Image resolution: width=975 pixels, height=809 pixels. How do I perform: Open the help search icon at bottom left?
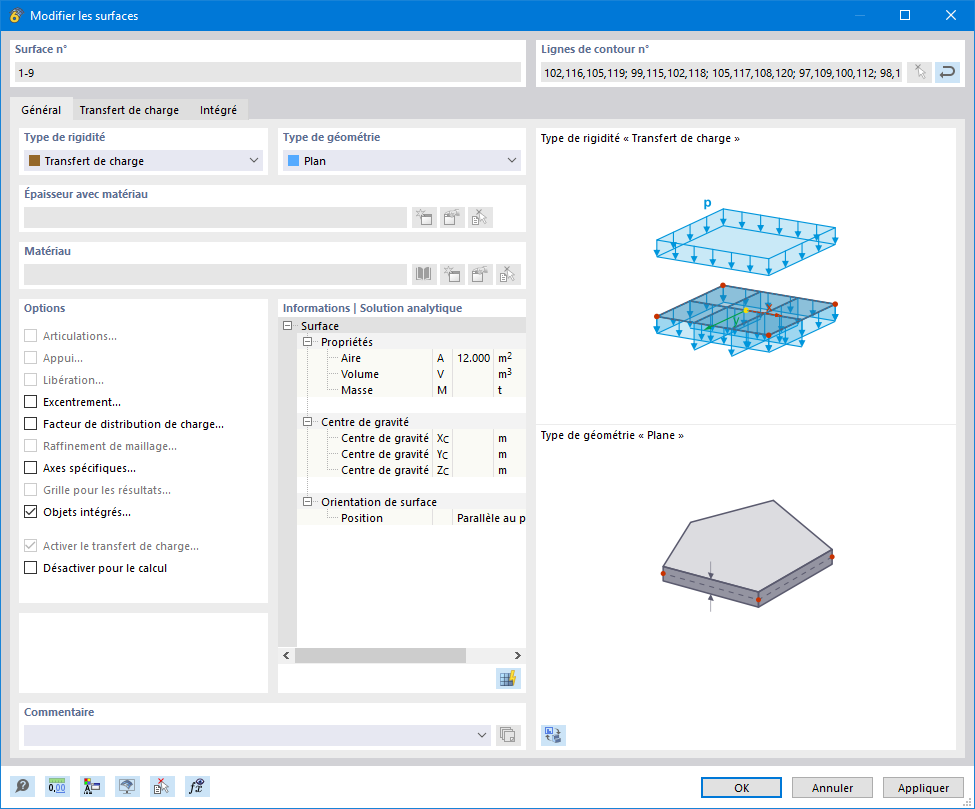coord(22,787)
